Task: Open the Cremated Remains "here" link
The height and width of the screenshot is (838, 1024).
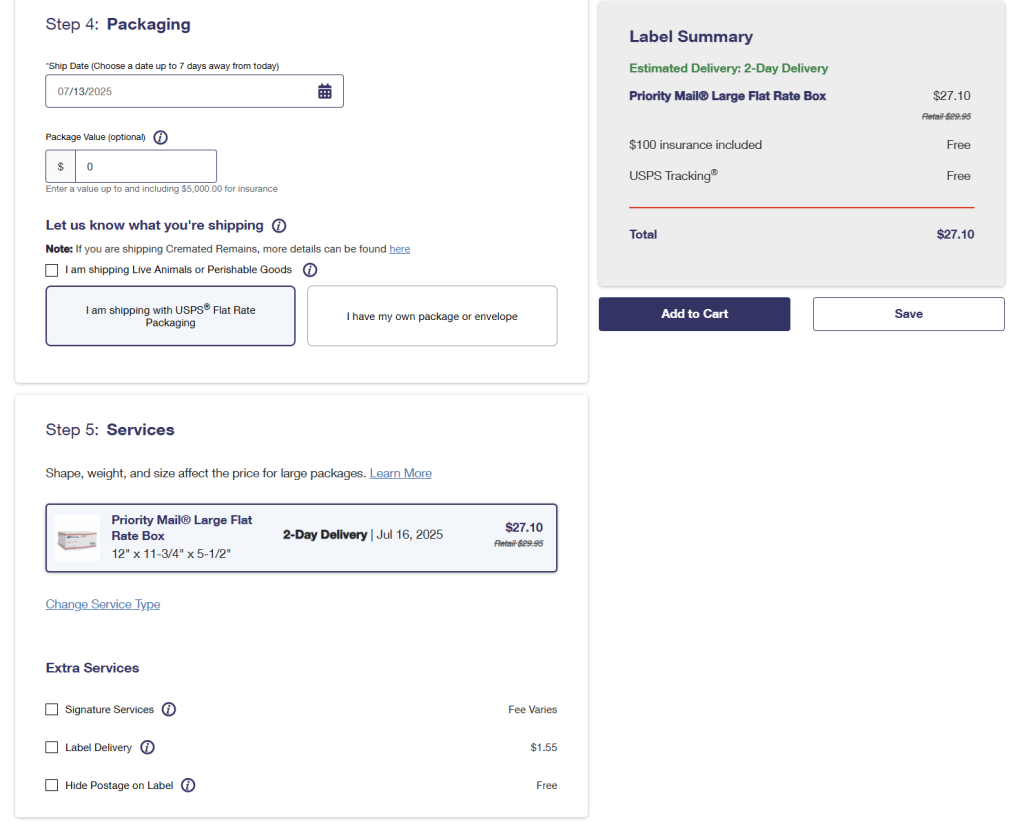Action: (x=399, y=249)
